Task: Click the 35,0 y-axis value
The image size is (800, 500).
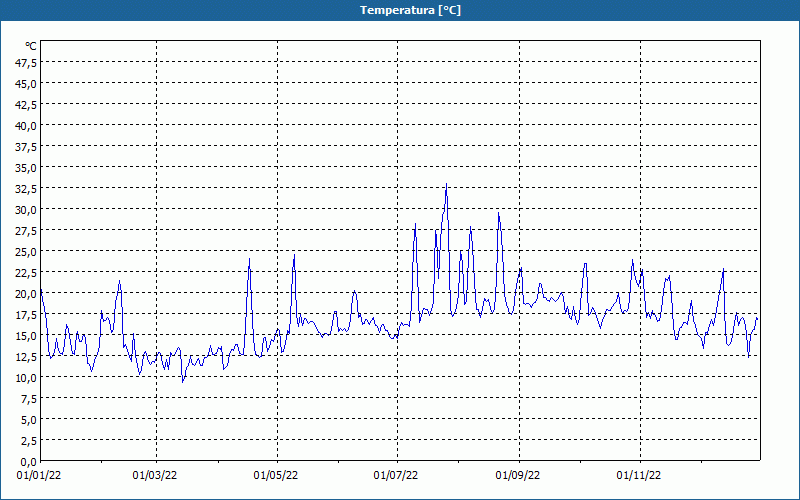Action: point(27,168)
